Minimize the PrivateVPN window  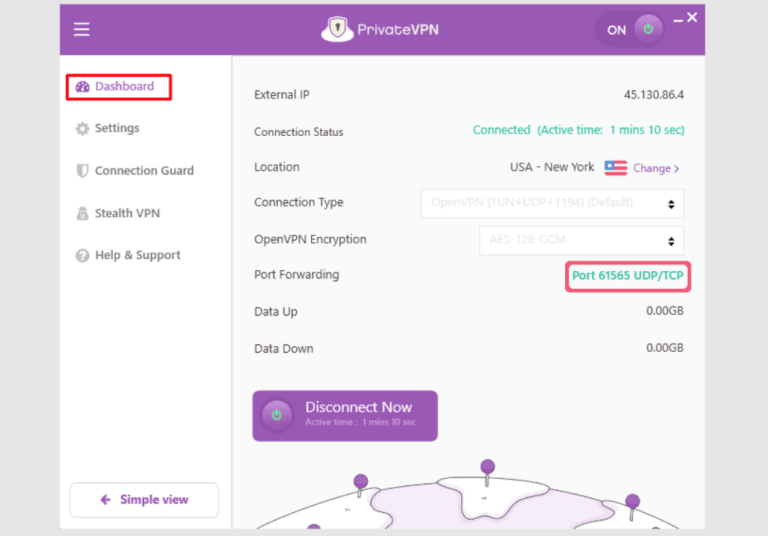[678, 21]
